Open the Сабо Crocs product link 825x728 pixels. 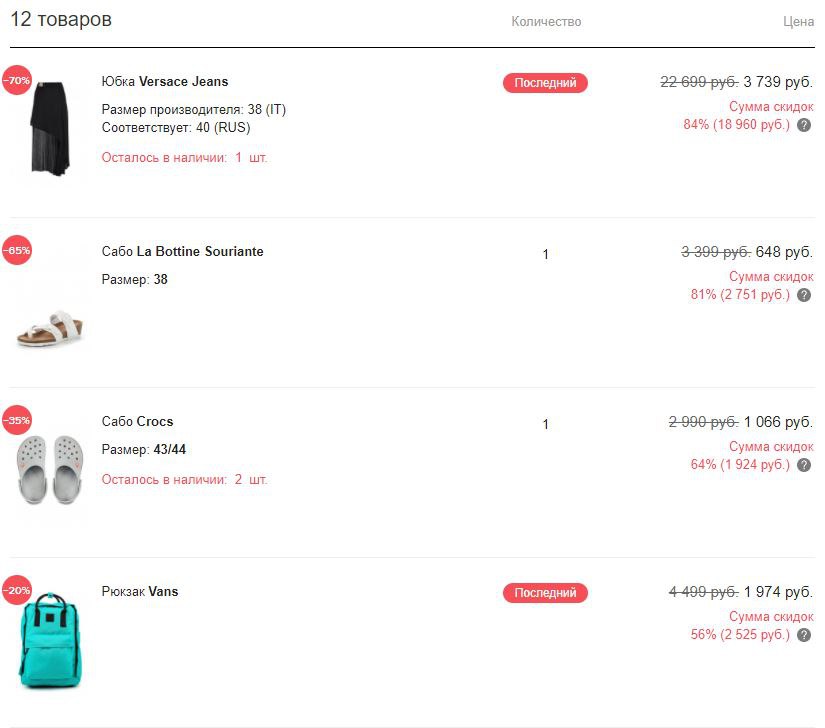click(138, 422)
